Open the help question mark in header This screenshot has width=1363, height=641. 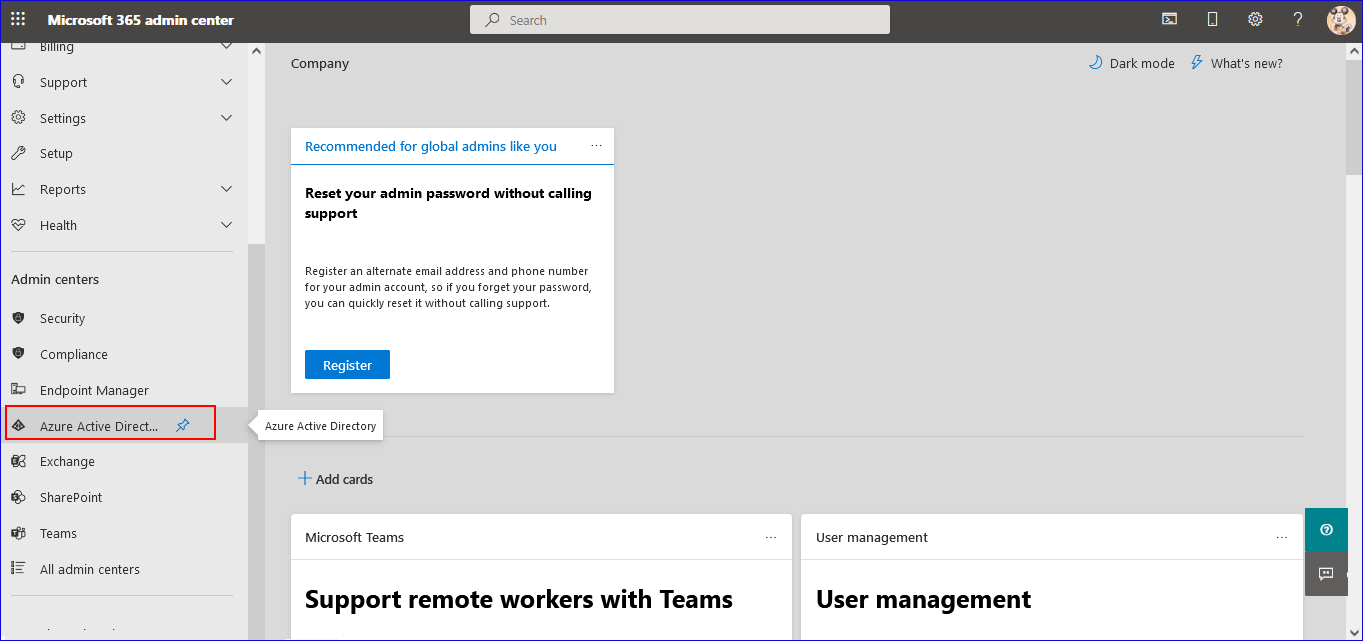[1298, 19]
